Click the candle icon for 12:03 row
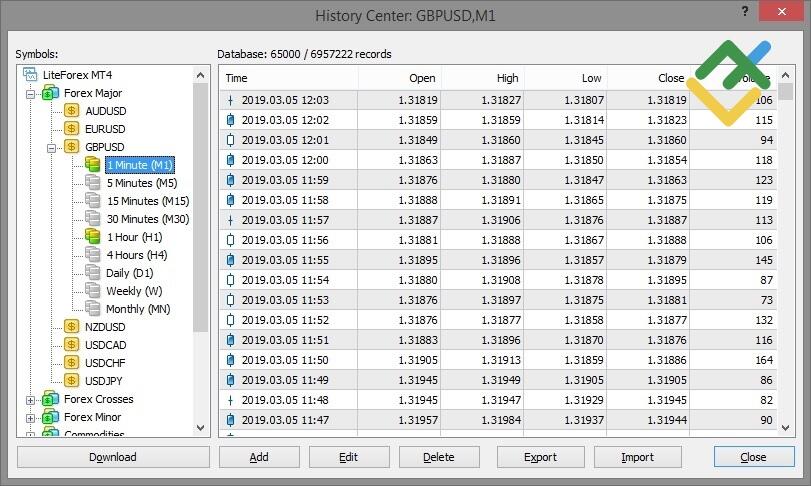This screenshot has height=486, width=811. coord(231,100)
